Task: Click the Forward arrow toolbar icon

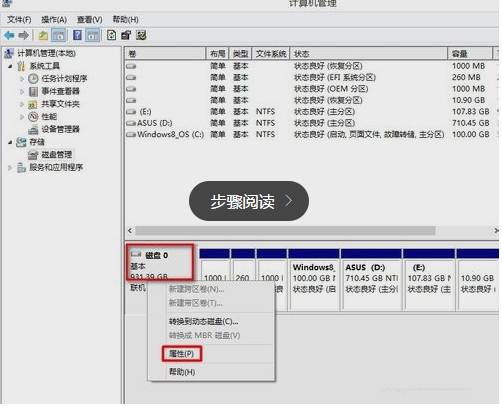Action: click(x=23, y=35)
